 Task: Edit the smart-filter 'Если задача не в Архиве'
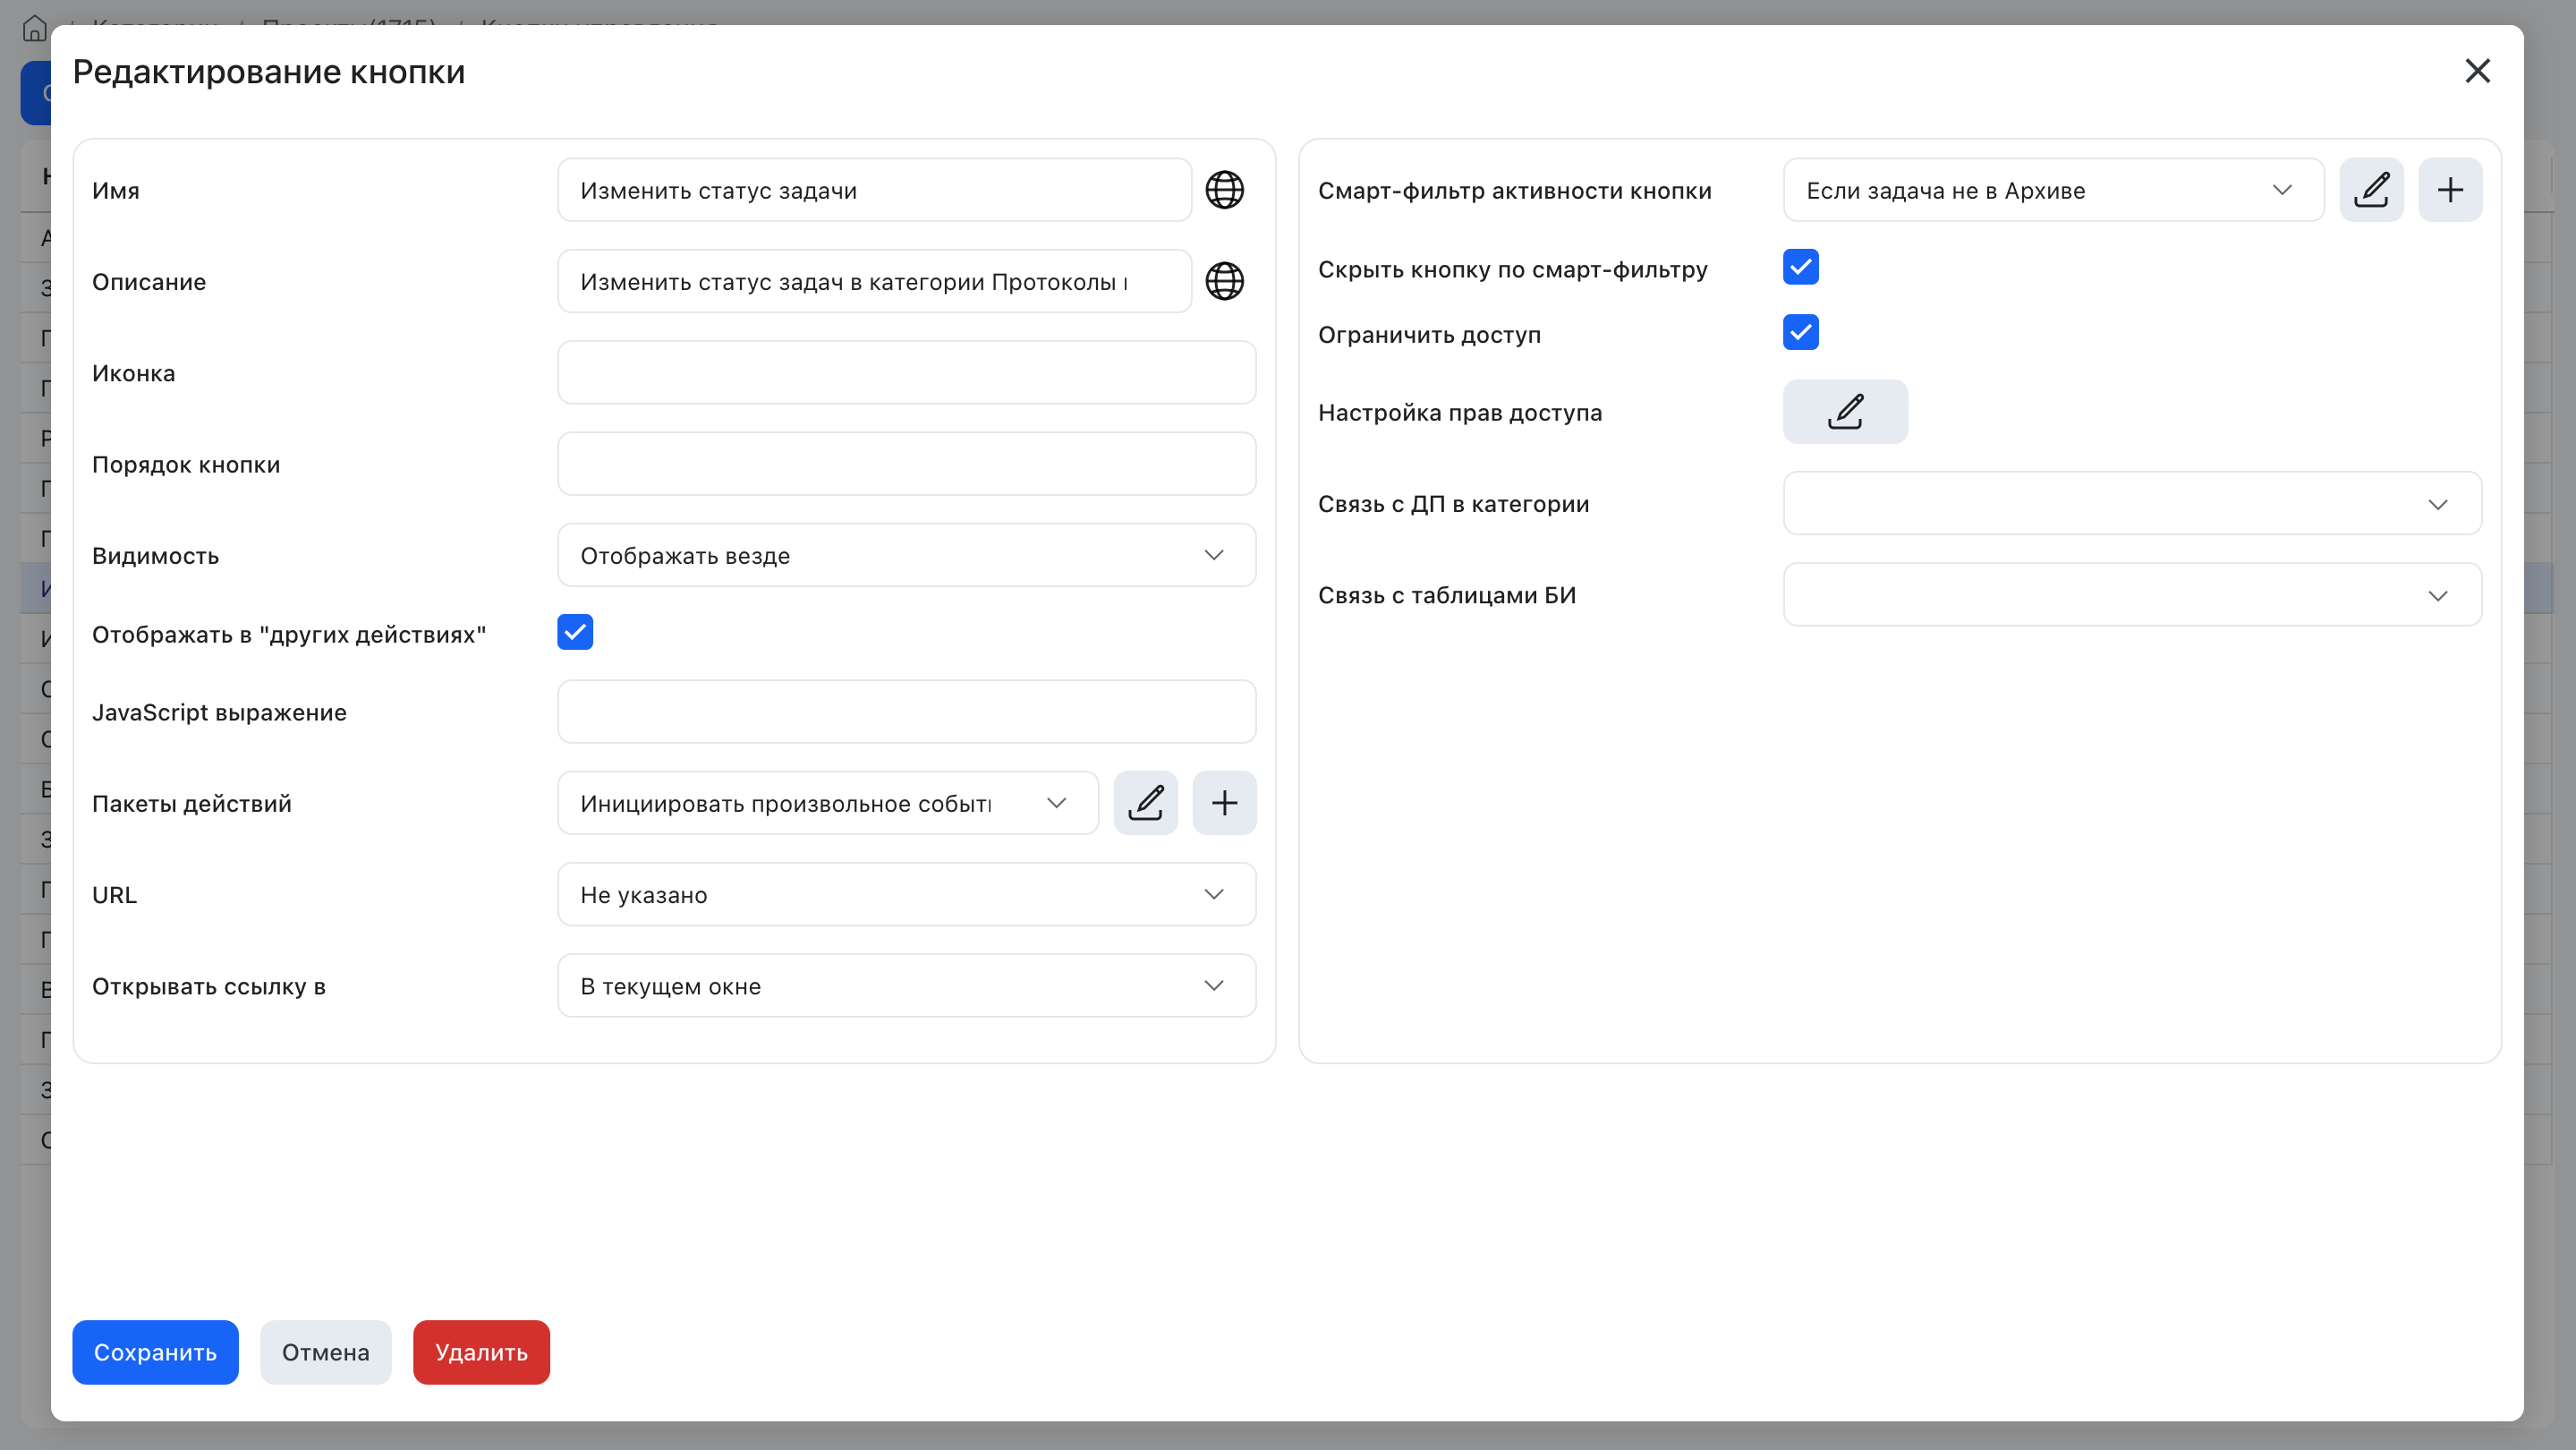tap(2371, 190)
